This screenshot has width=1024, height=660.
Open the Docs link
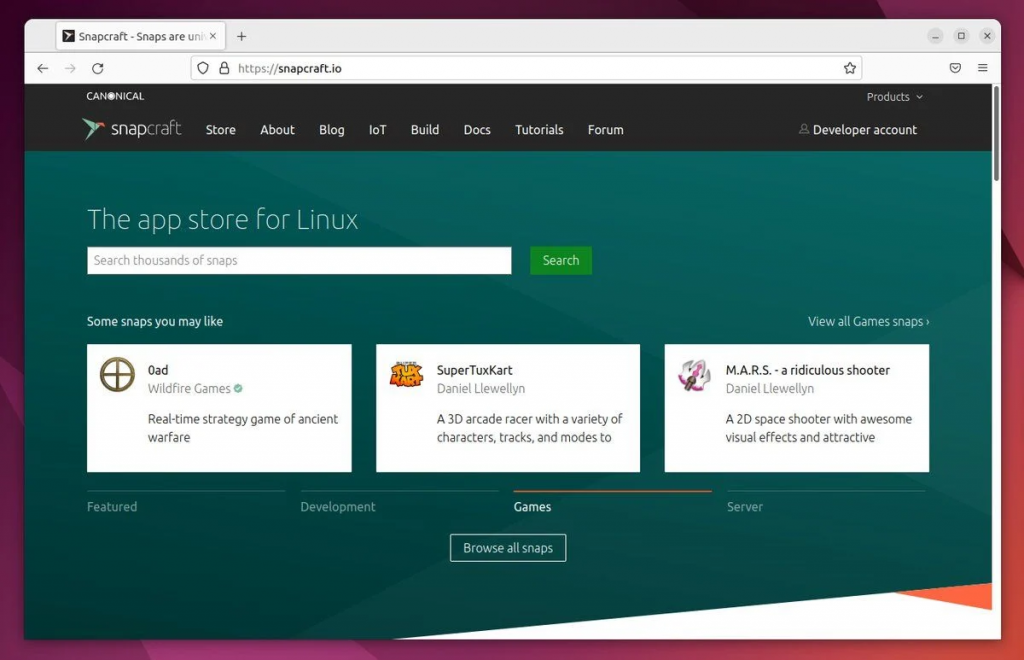tap(477, 130)
